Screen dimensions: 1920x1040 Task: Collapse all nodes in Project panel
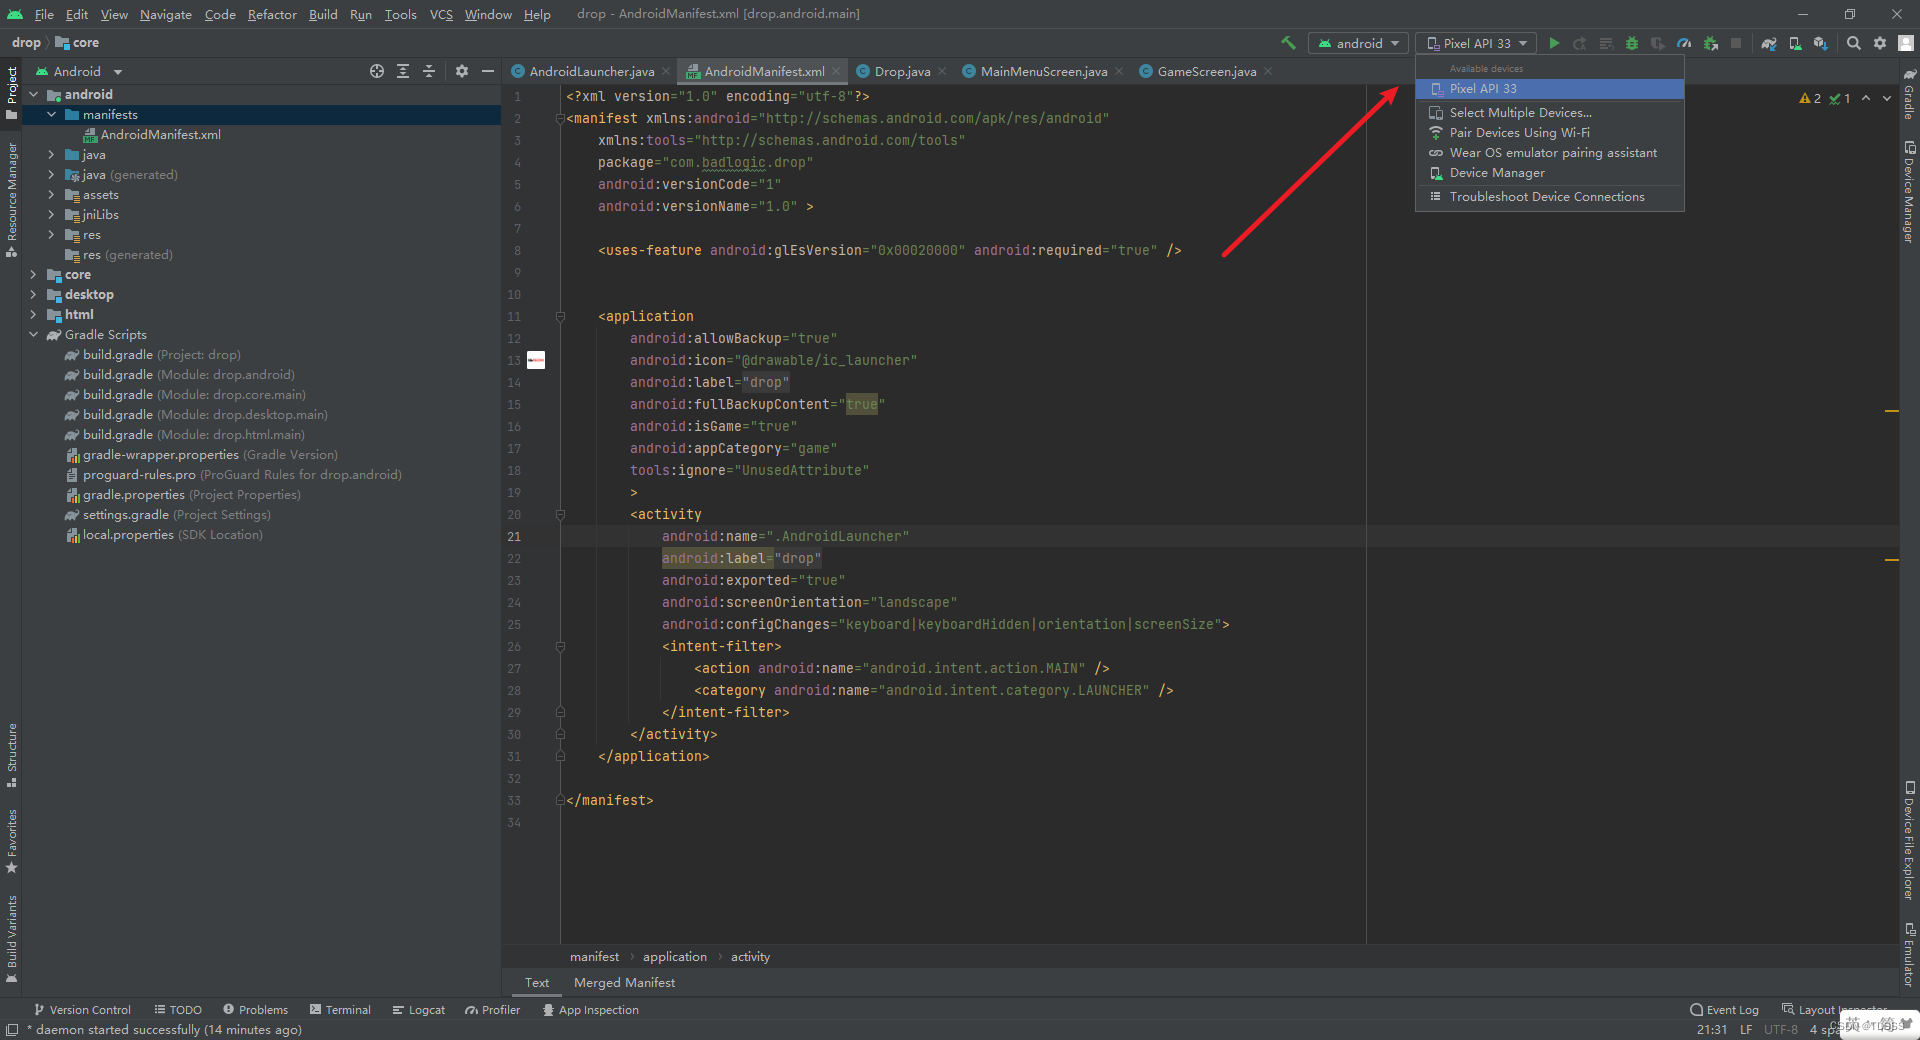pyautogui.click(x=429, y=71)
